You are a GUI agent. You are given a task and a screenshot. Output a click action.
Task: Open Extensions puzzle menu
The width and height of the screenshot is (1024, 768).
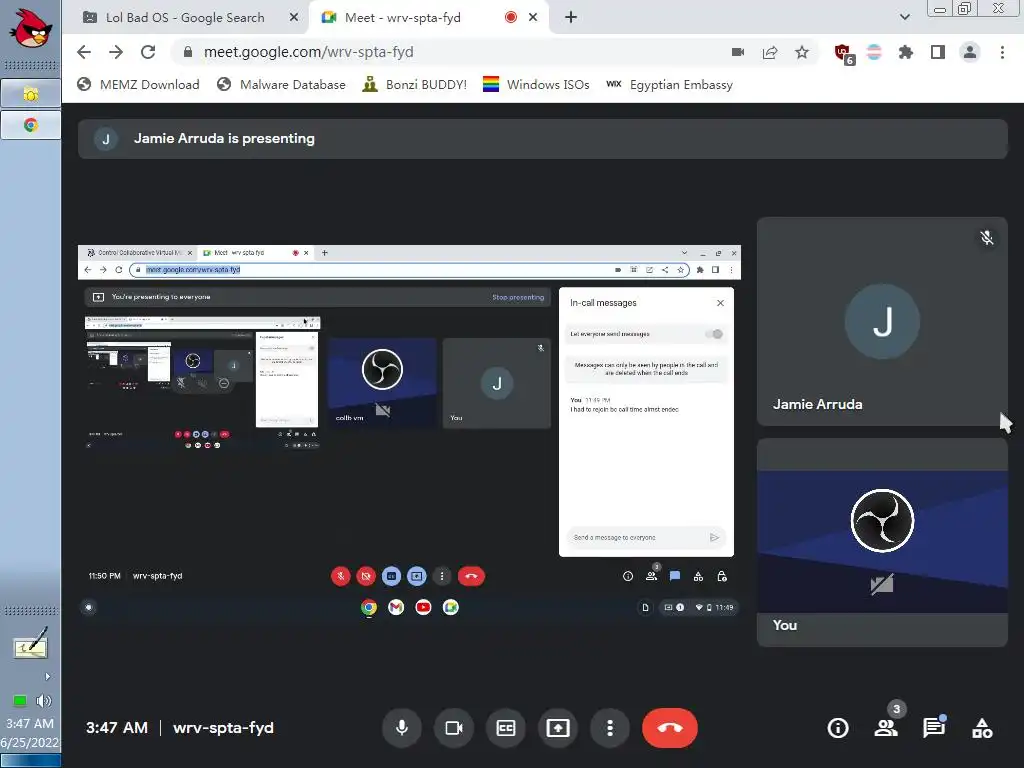[906, 52]
